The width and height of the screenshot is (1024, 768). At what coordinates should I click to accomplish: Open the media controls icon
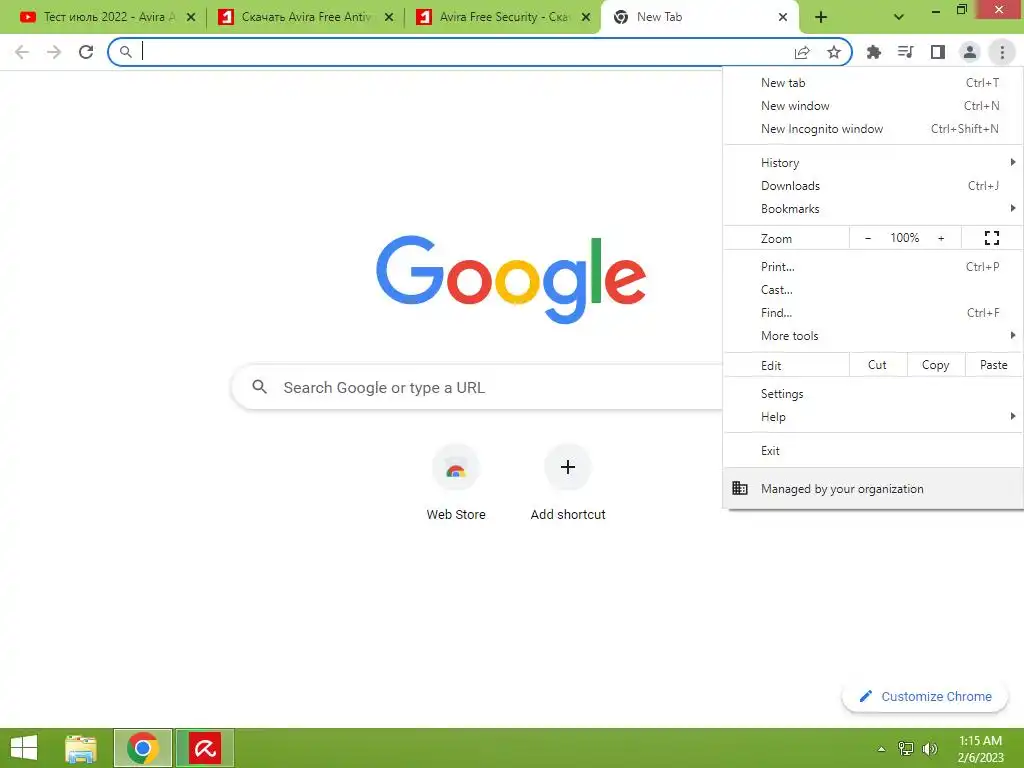tap(906, 52)
